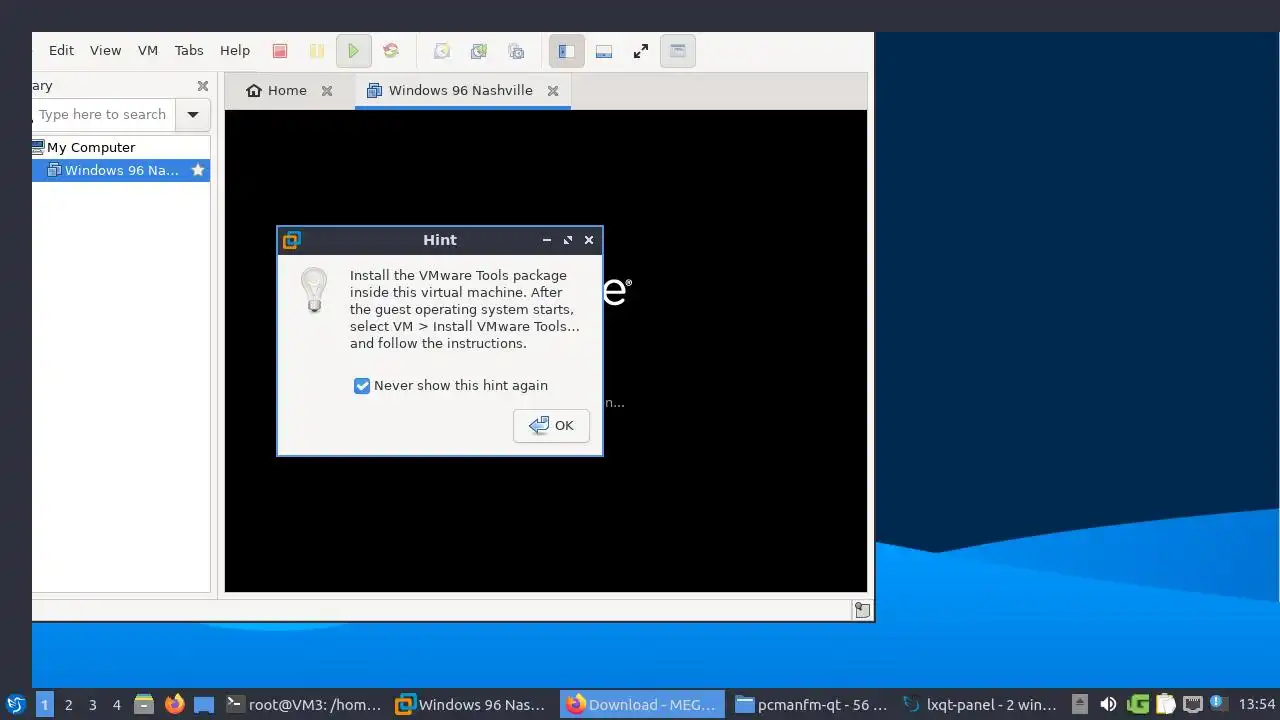Maximize the Hint dialog

pos(568,240)
